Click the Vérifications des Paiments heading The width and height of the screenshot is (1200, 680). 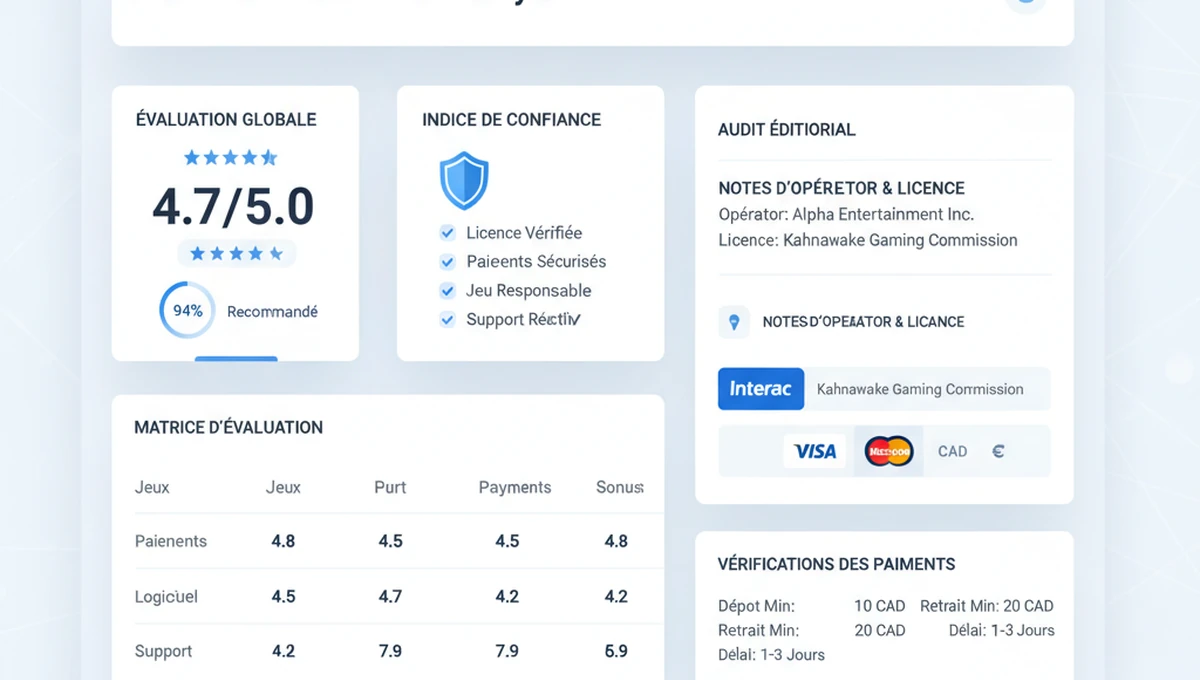point(837,564)
